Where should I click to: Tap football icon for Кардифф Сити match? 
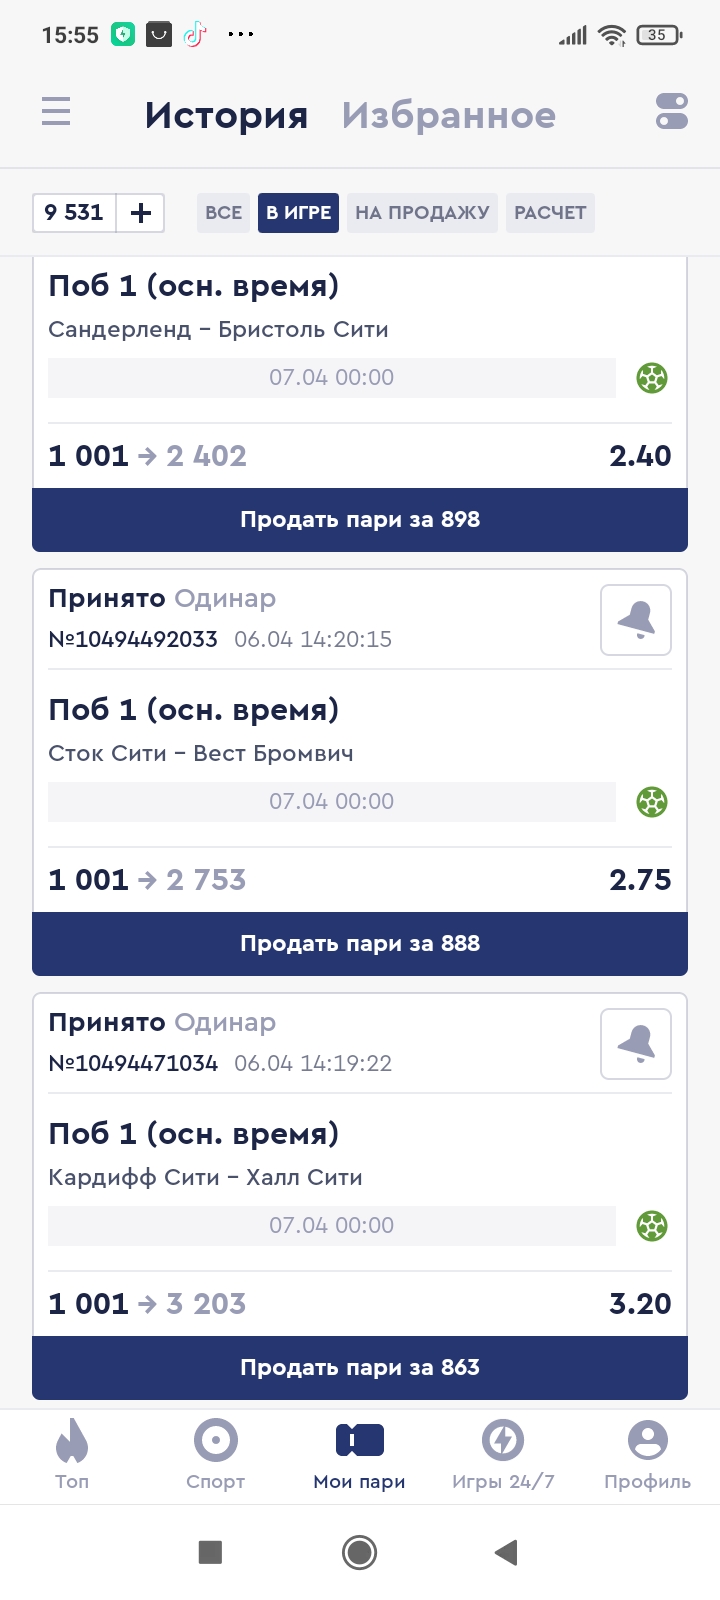652,1226
